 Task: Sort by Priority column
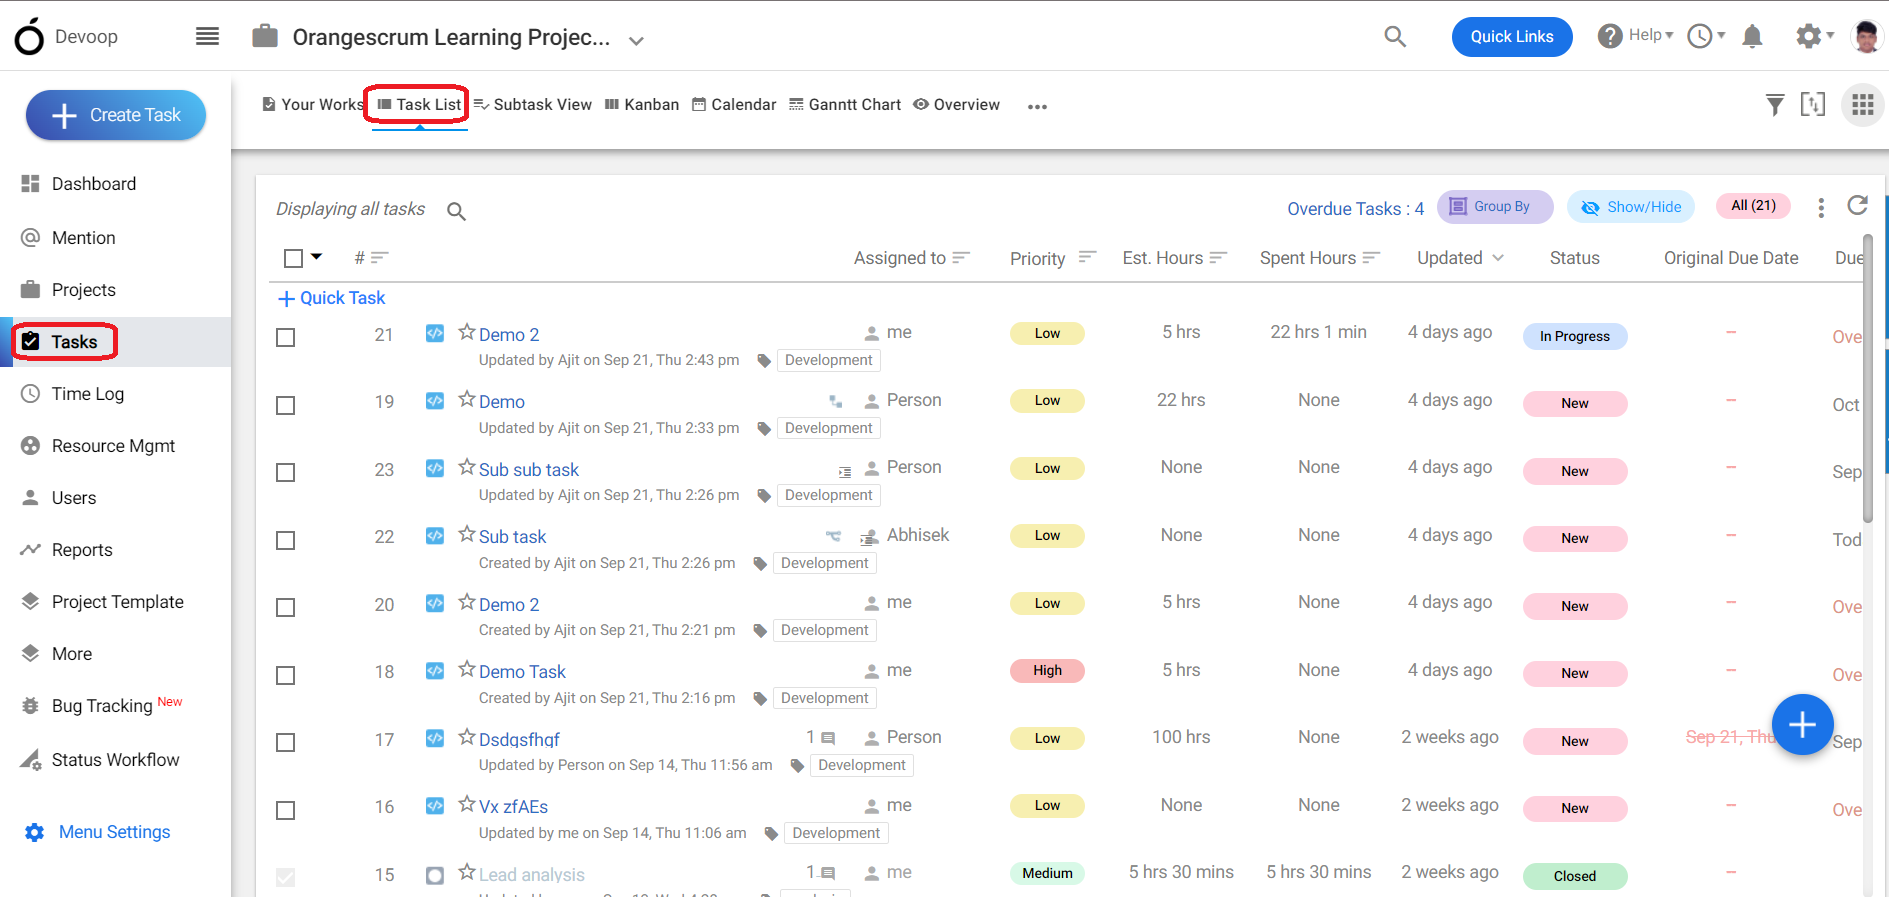[1053, 258]
